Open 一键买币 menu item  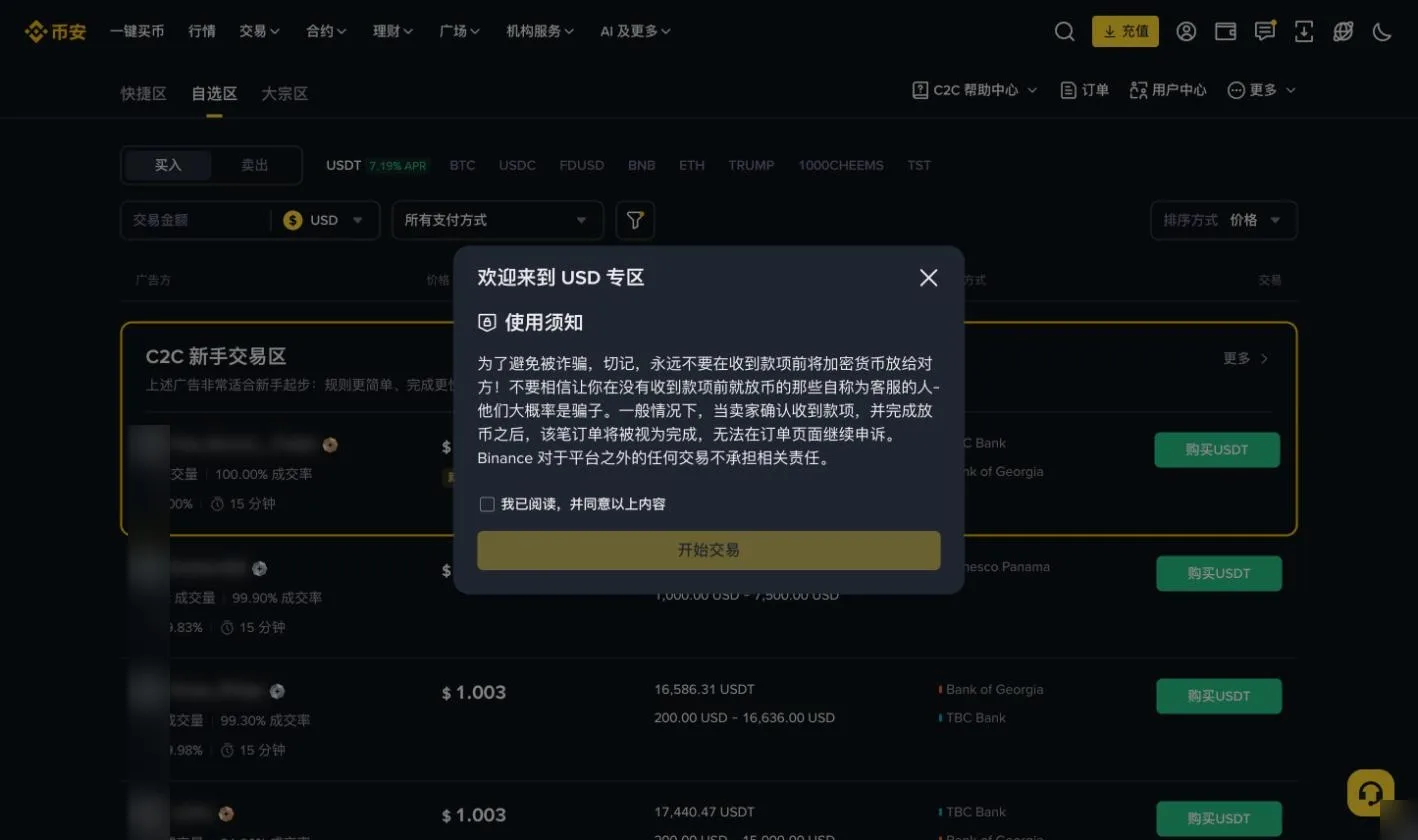[x=137, y=31]
